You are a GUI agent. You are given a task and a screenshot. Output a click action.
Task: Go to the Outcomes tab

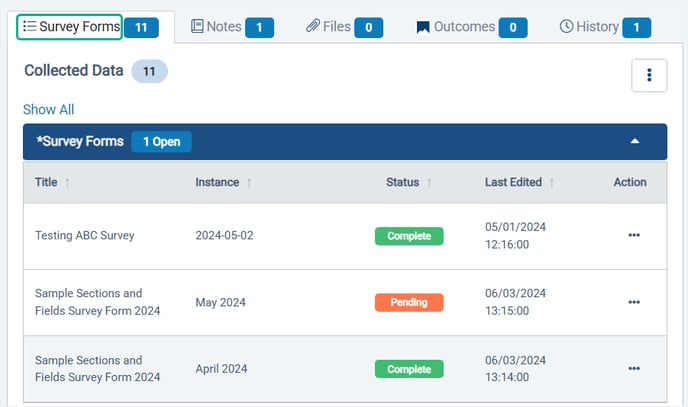point(457,27)
